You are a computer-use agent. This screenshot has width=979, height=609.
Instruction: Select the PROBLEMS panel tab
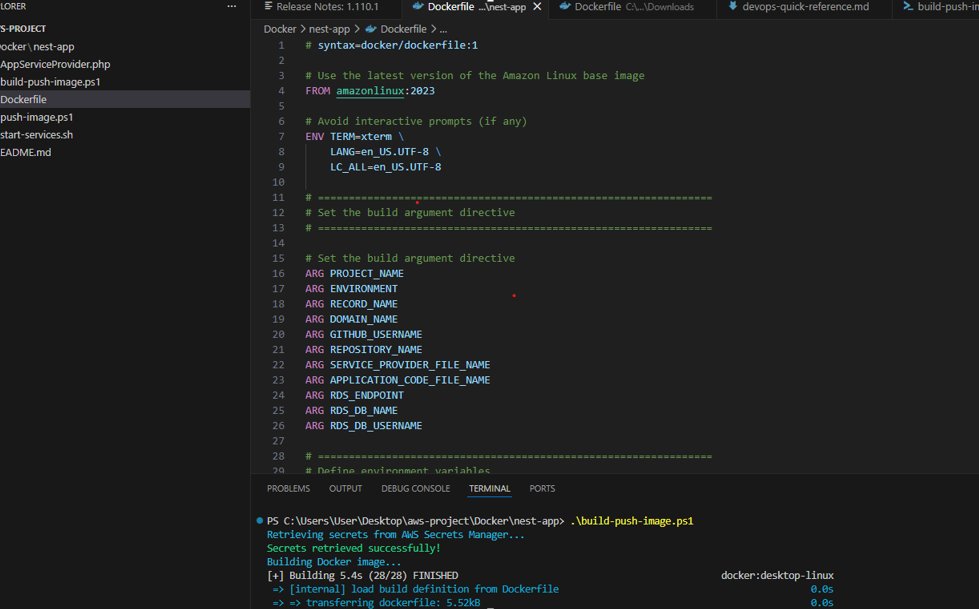tap(288, 488)
